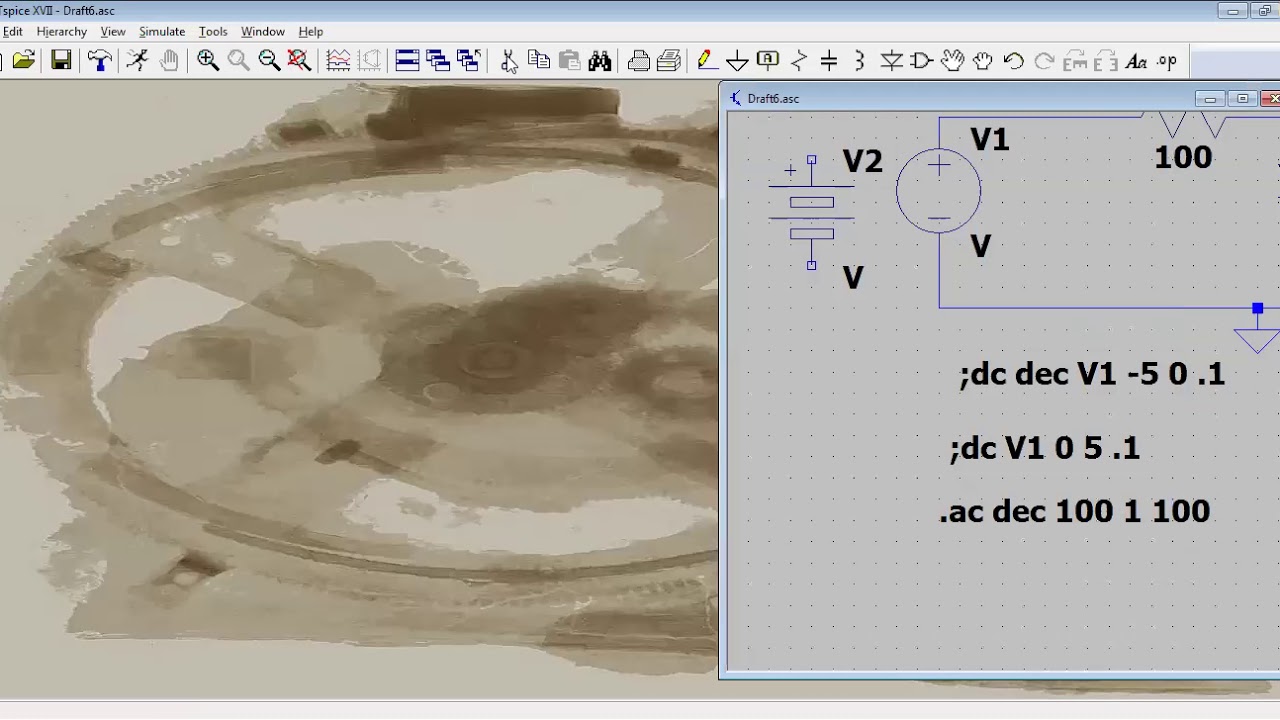Viewport: 1280px width, 720px height.
Task: Select the Cut scissors tool
Action: click(x=508, y=61)
